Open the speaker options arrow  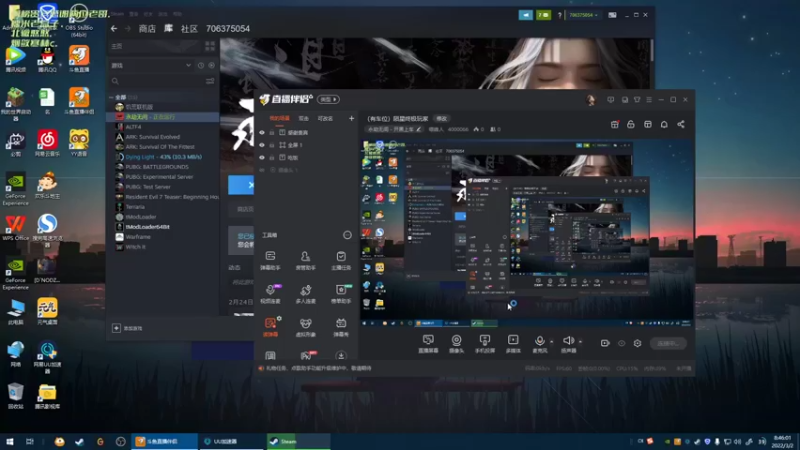click(580, 342)
